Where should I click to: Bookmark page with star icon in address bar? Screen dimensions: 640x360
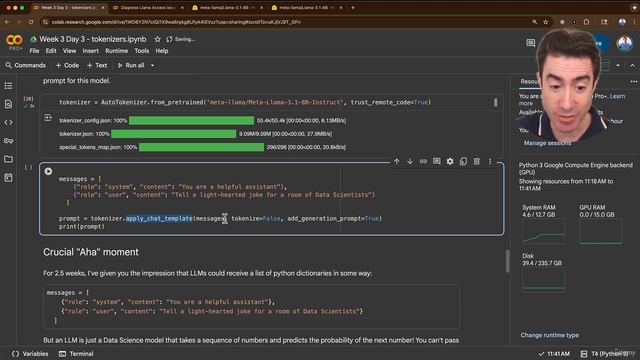(x=545, y=22)
